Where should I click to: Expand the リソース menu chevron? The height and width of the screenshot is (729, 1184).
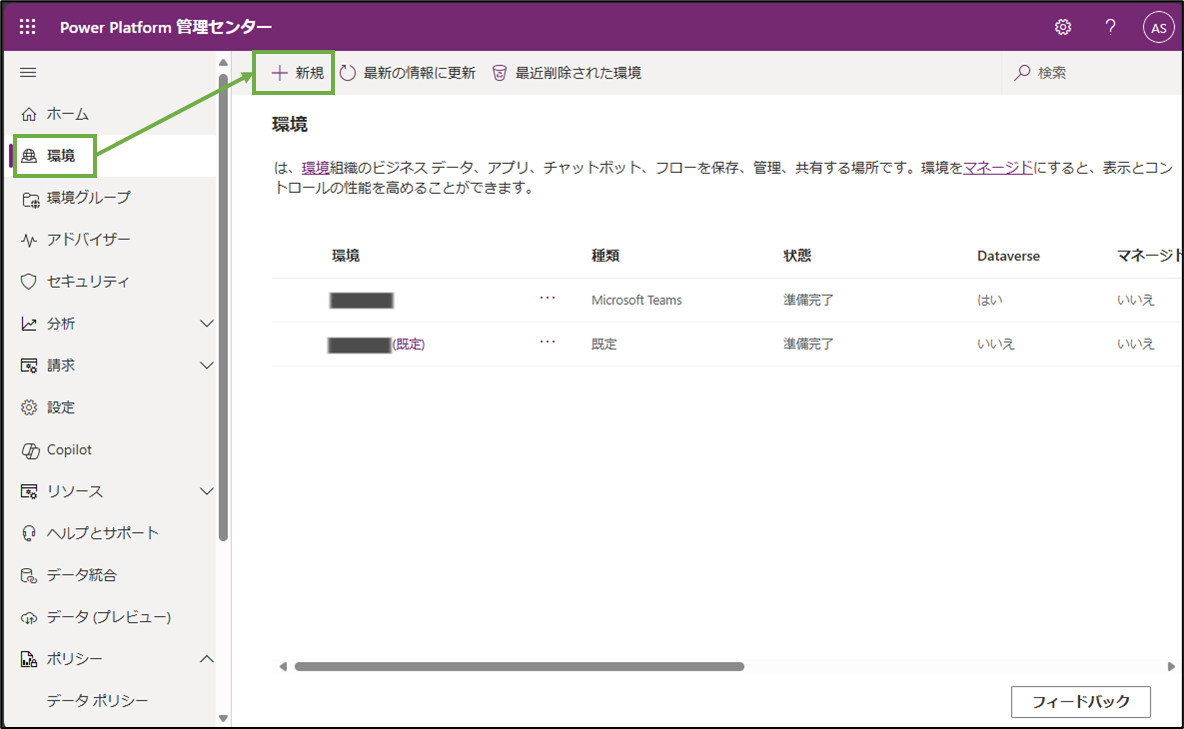coord(206,491)
